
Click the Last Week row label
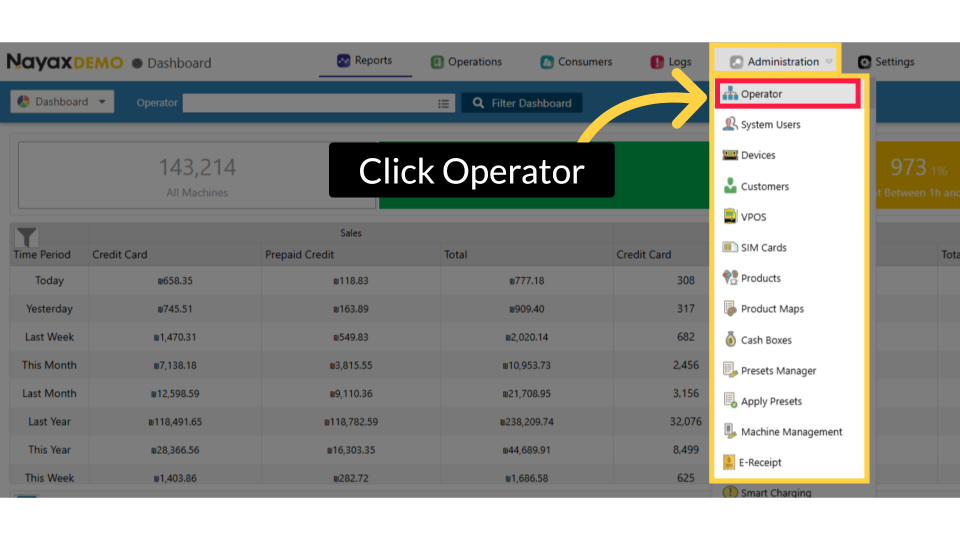coord(49,337)
